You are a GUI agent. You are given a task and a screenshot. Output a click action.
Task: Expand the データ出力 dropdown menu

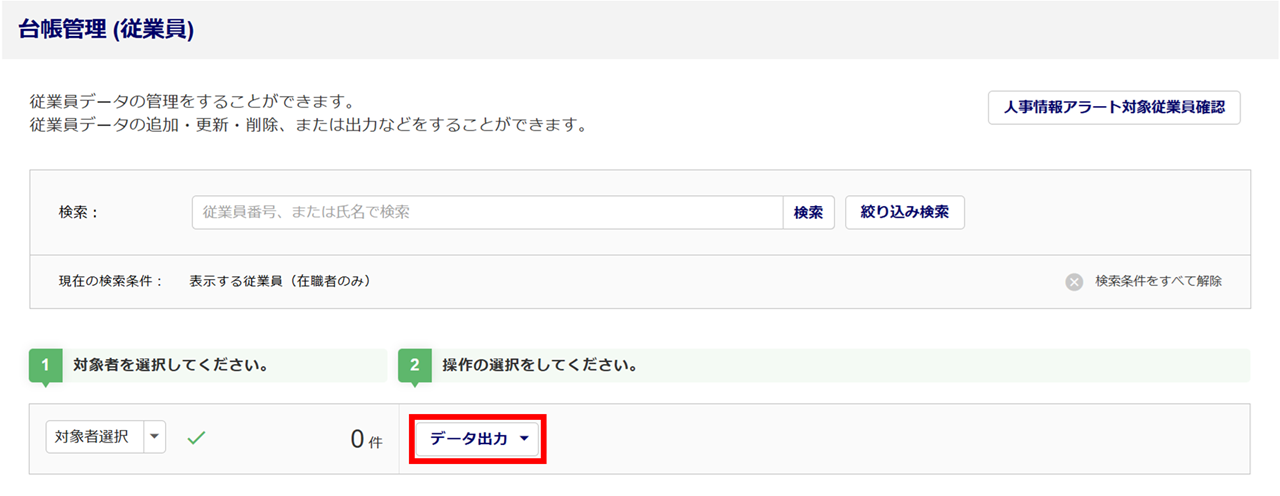[x=478, y=438]
